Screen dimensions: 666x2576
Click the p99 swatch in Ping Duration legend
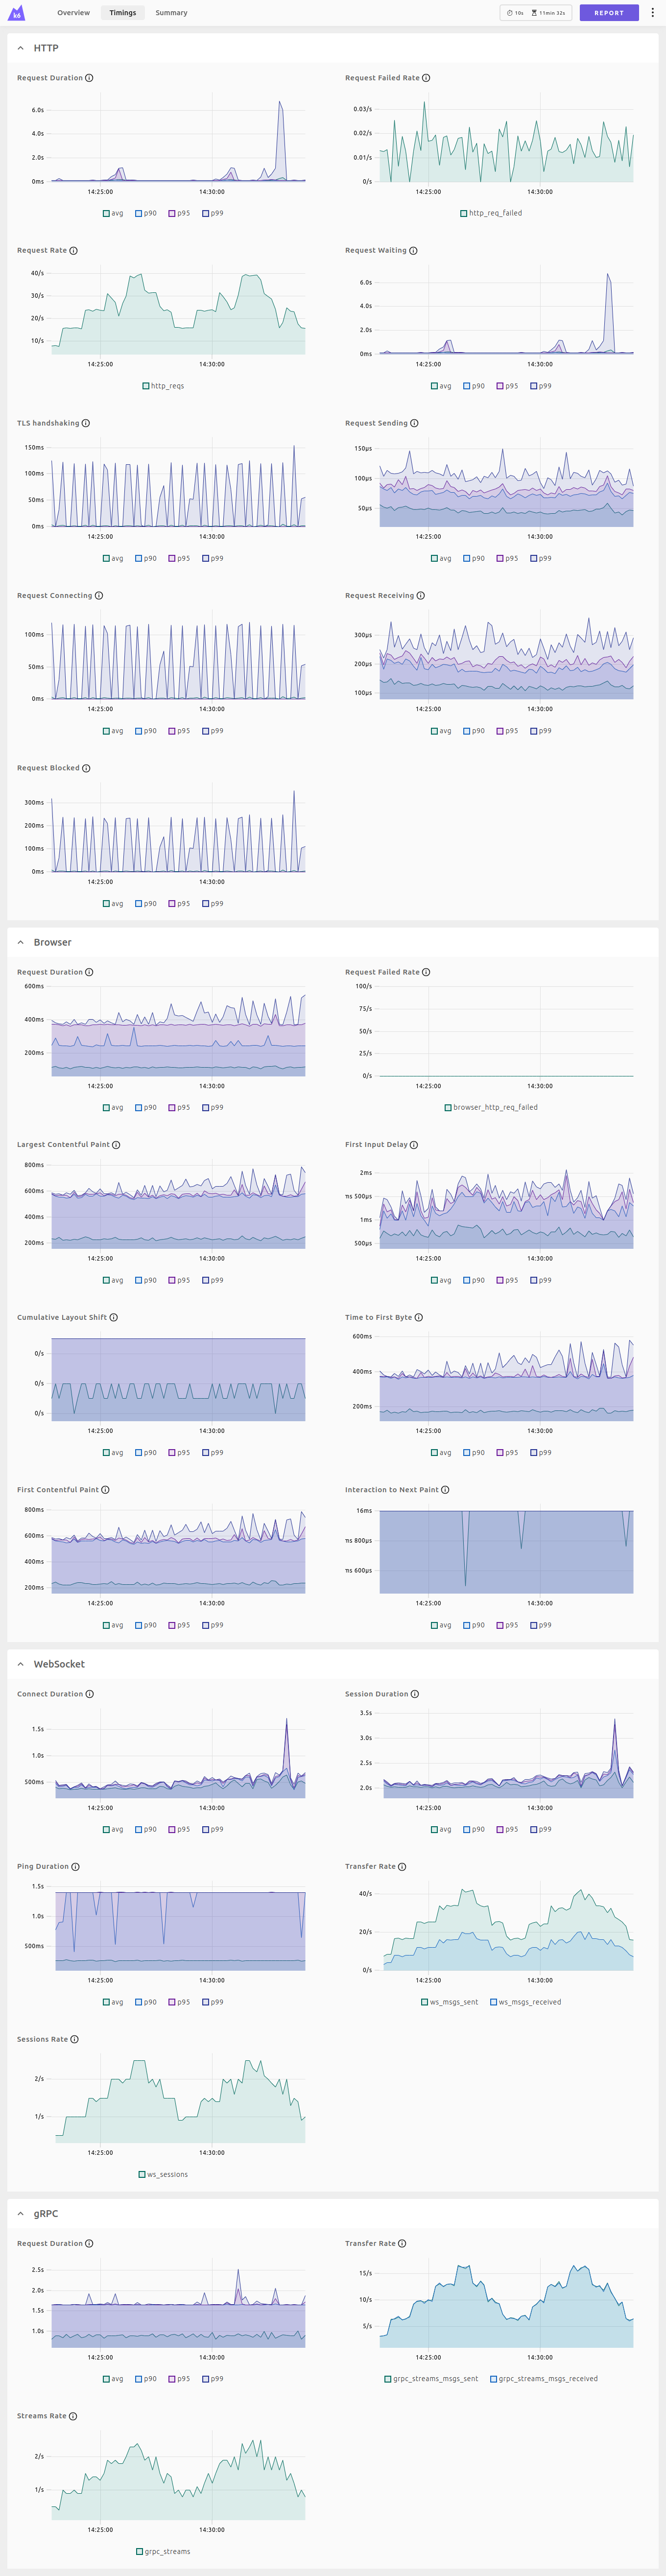click(x=206, y=2002)
